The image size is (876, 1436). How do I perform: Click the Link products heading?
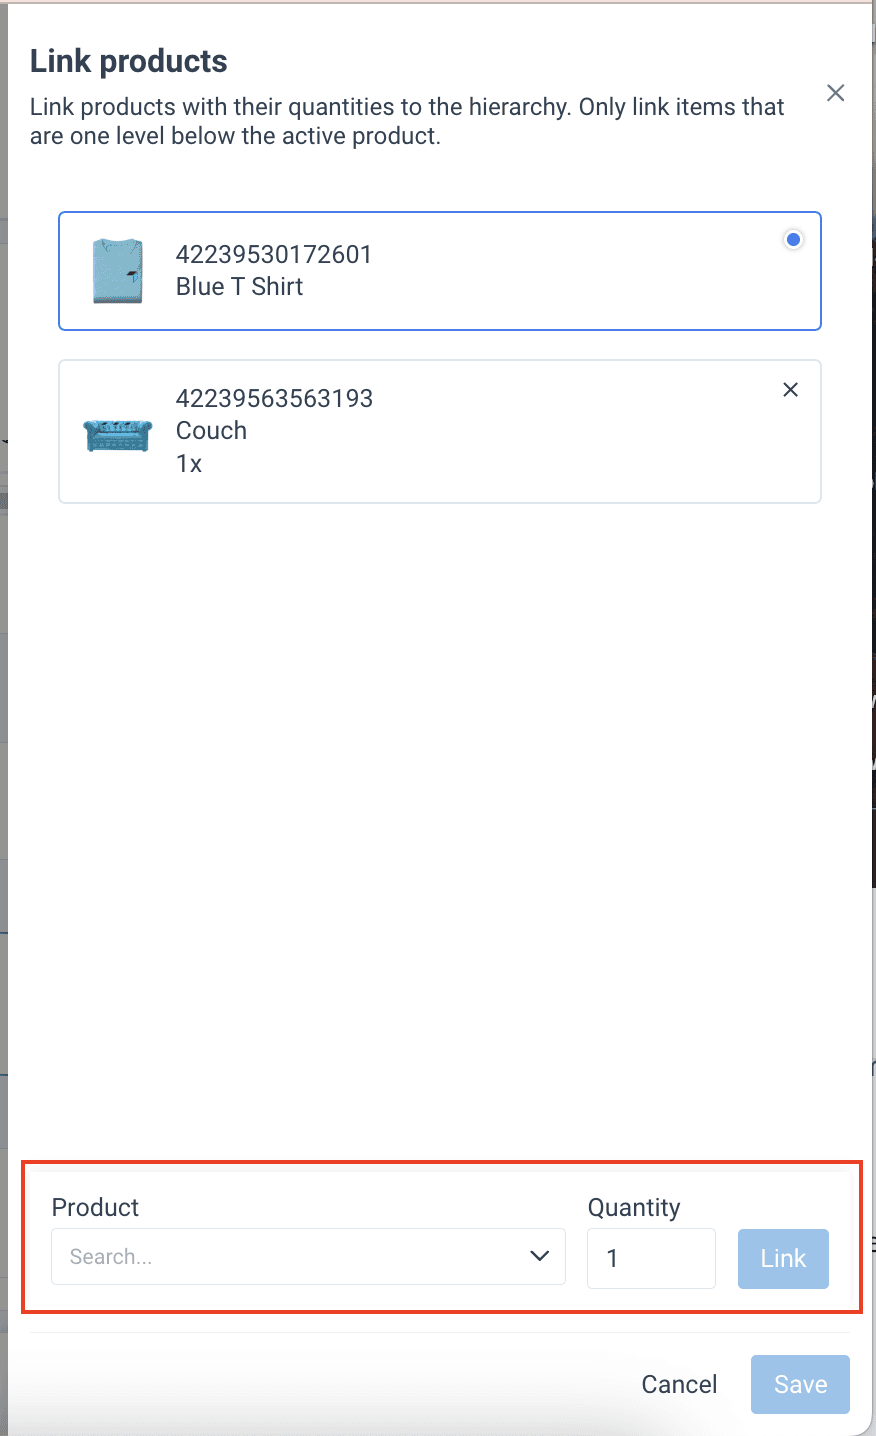[x=129, y=61]
